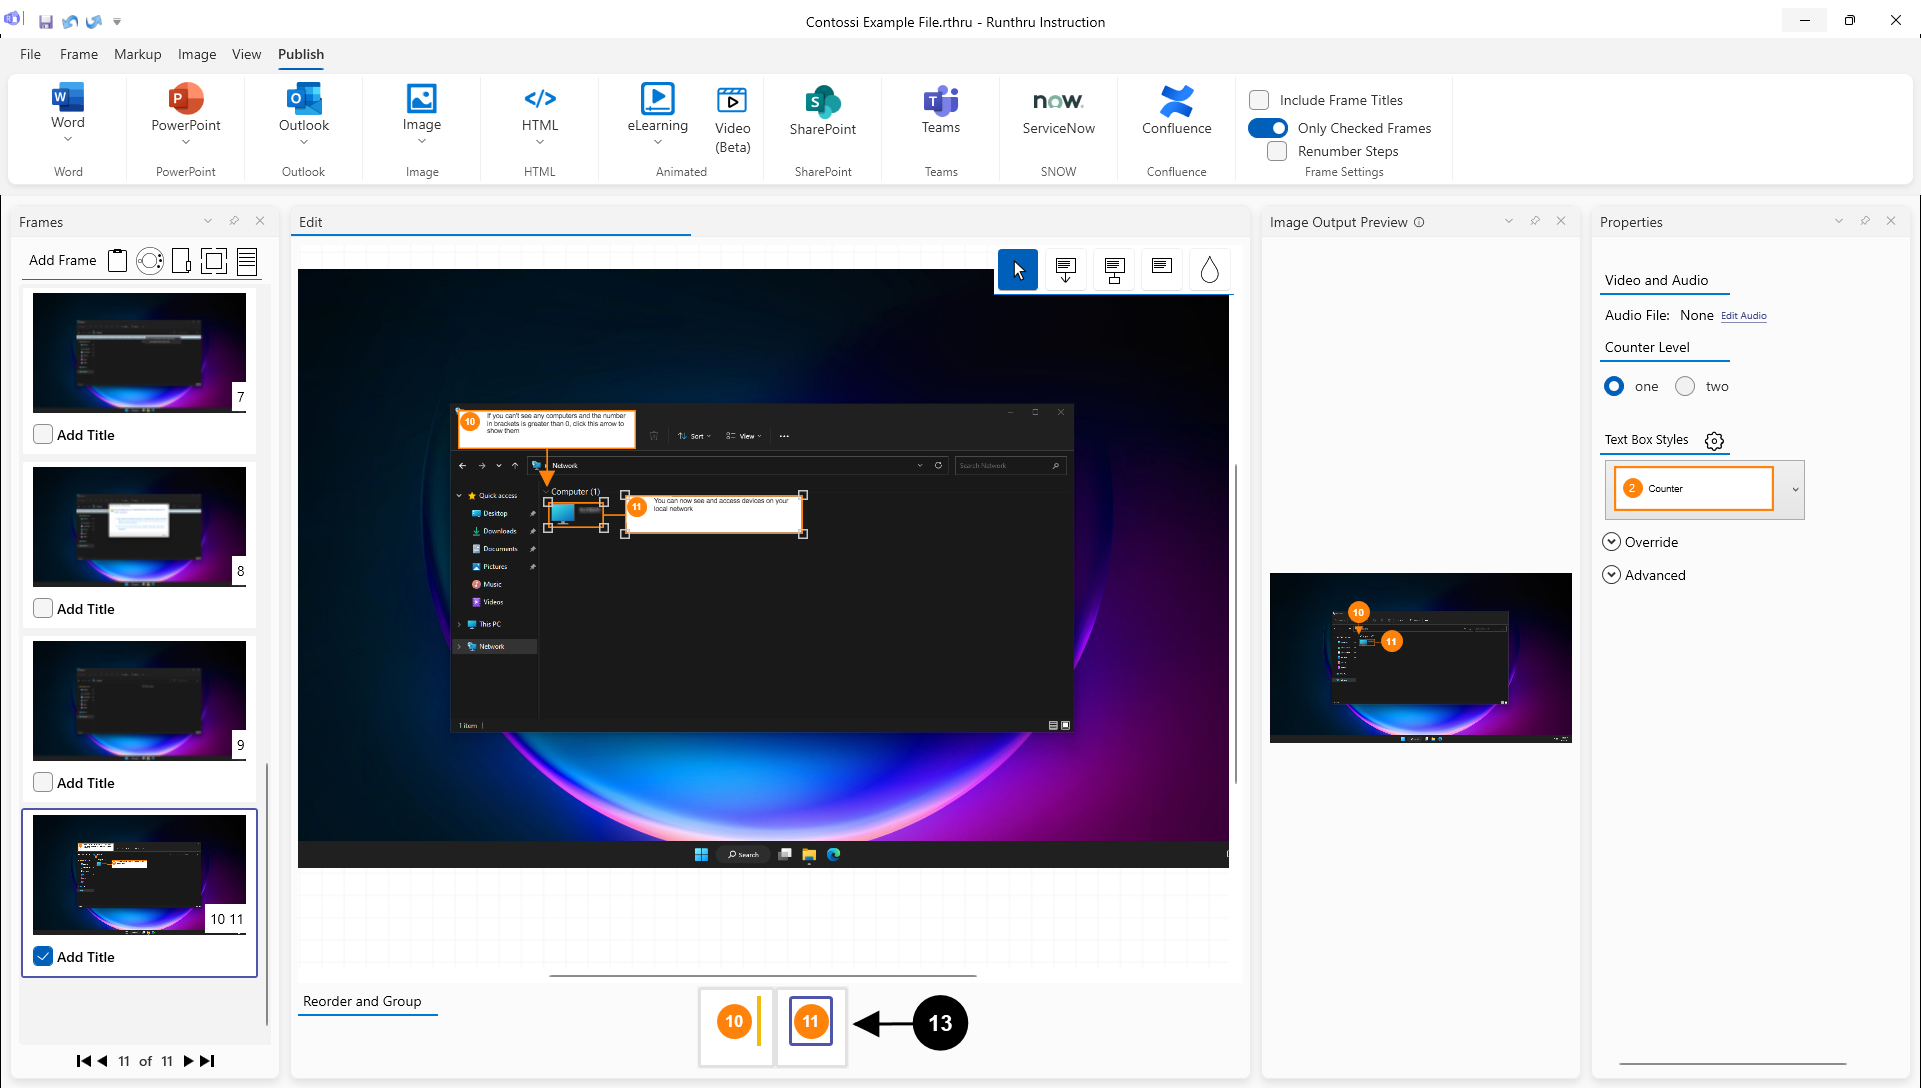Click the Video (Beta) icon
This screenshot has width=1922, height=1089.
[732, 101]
